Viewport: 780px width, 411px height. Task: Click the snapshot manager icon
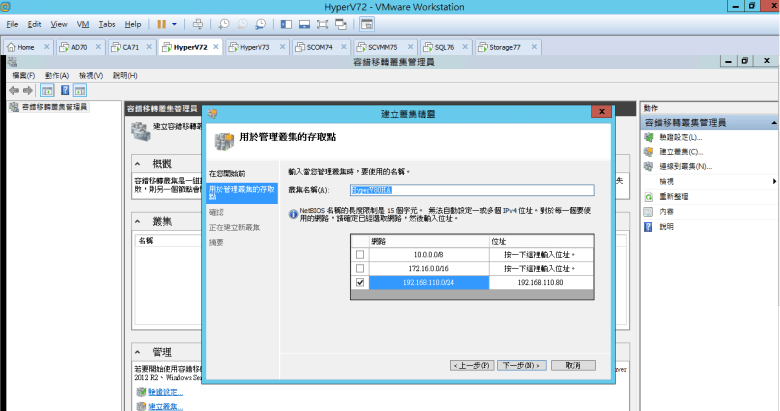click(260, 23)
